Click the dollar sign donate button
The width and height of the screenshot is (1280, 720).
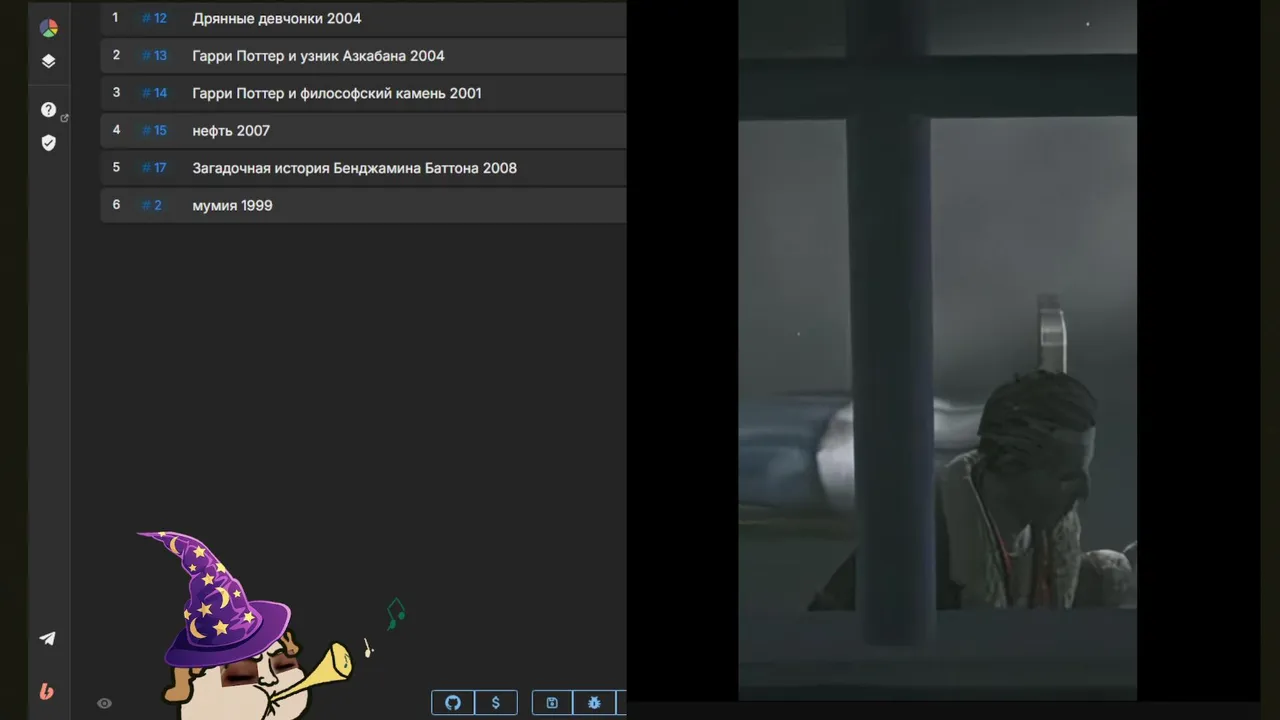(x=496, y=703)
